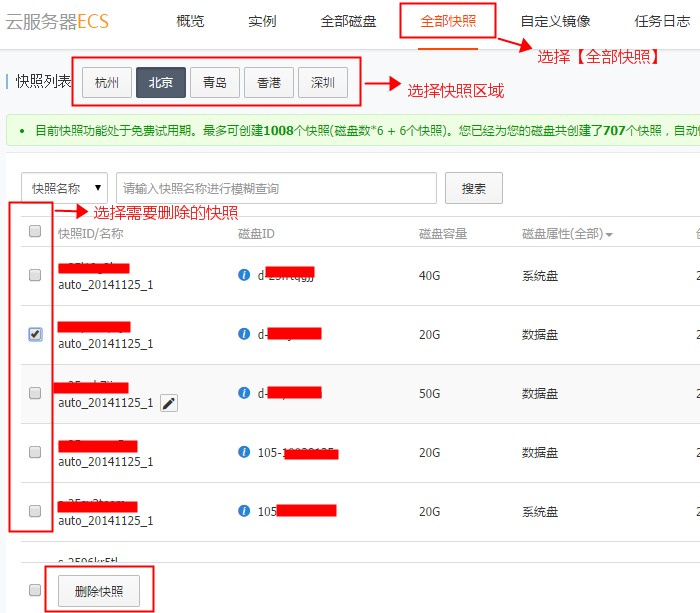Switch to the 全部快照 tab
Screen dimensions: 700x613
coord(447,21)
